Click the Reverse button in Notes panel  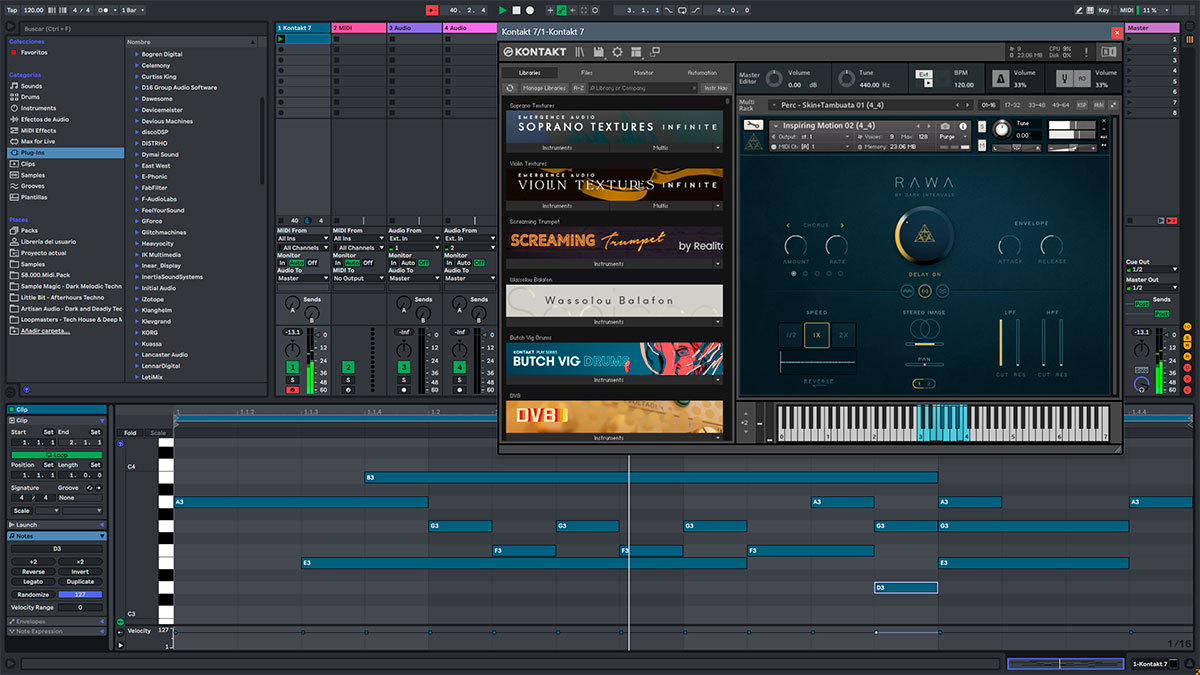[33, 572]
